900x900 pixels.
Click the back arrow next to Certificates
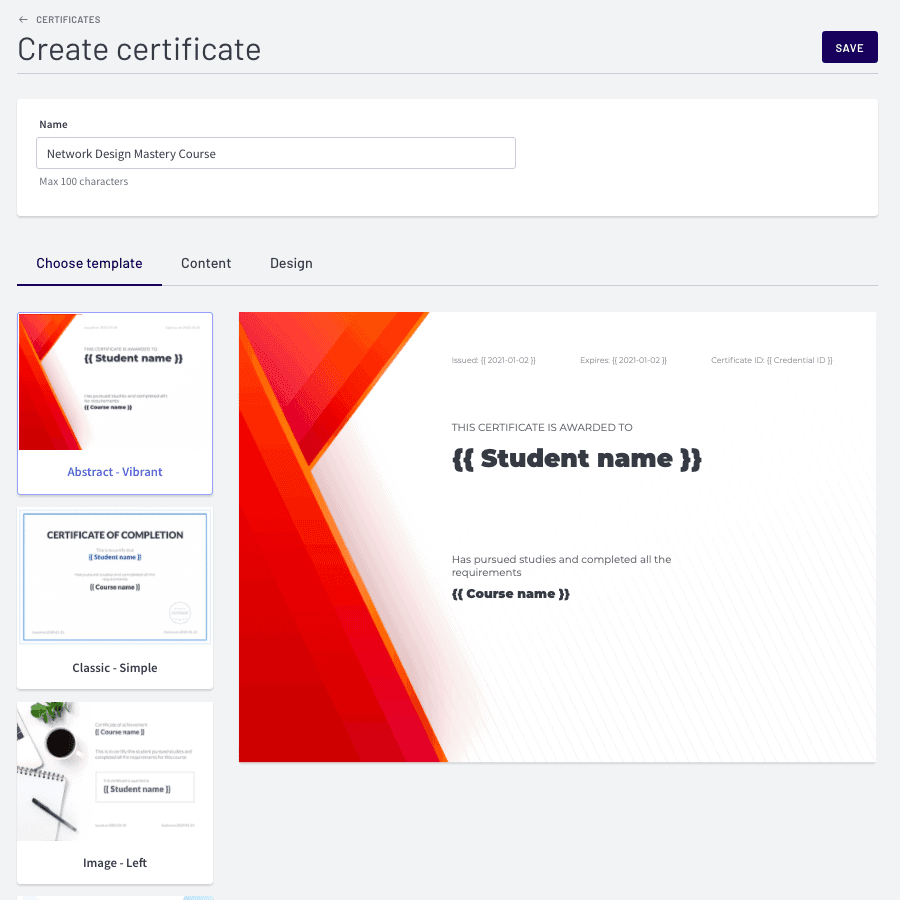(24, 20)
